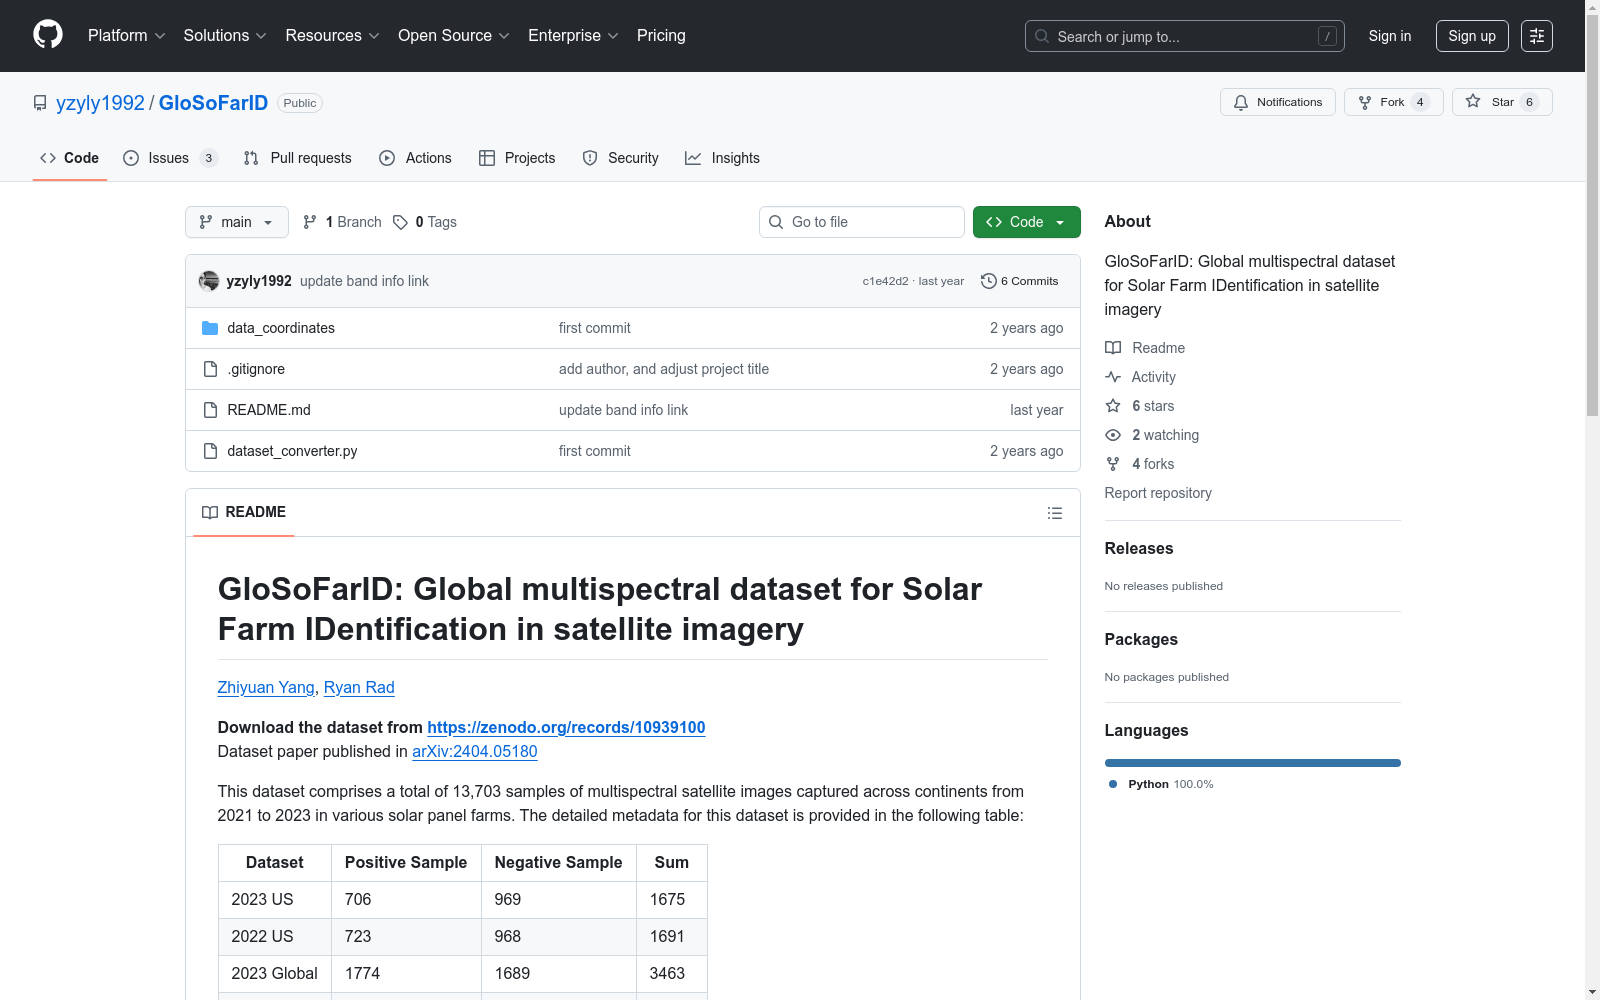This screenshot has height=1000, width=1600.
Task: View the 6 Commits history link
Action: (1020, 281)
